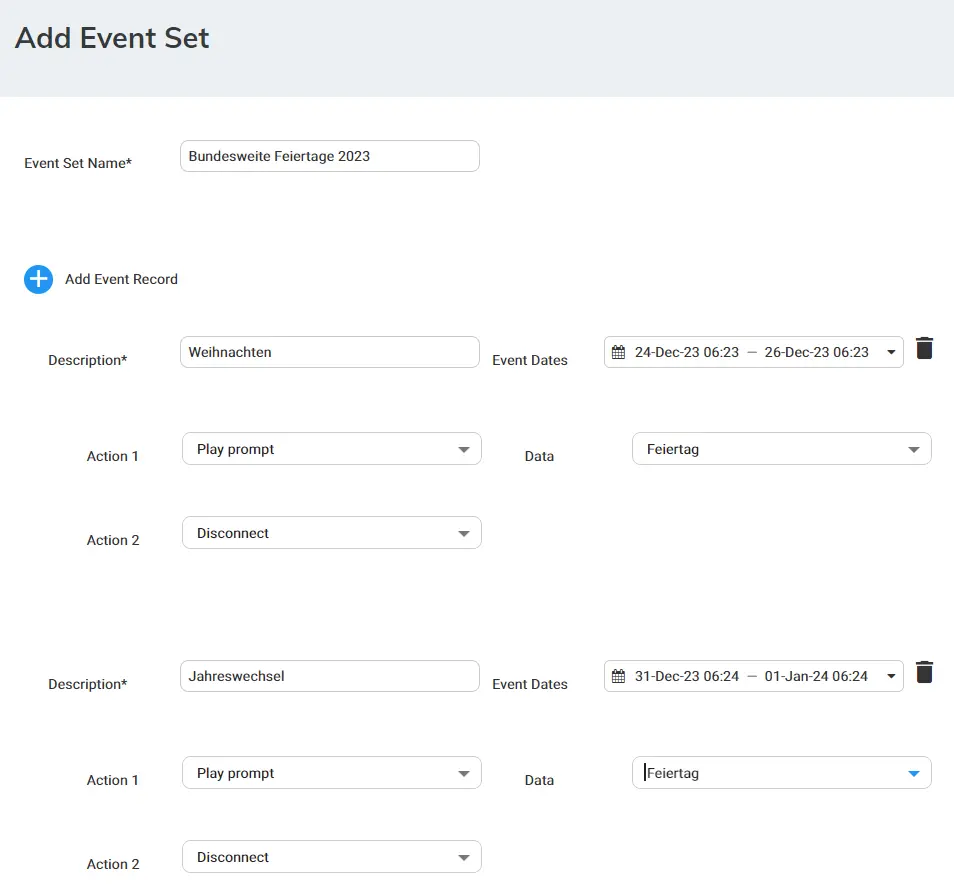
Task: Click the Event Set Name input field
Action: (330, 156)
